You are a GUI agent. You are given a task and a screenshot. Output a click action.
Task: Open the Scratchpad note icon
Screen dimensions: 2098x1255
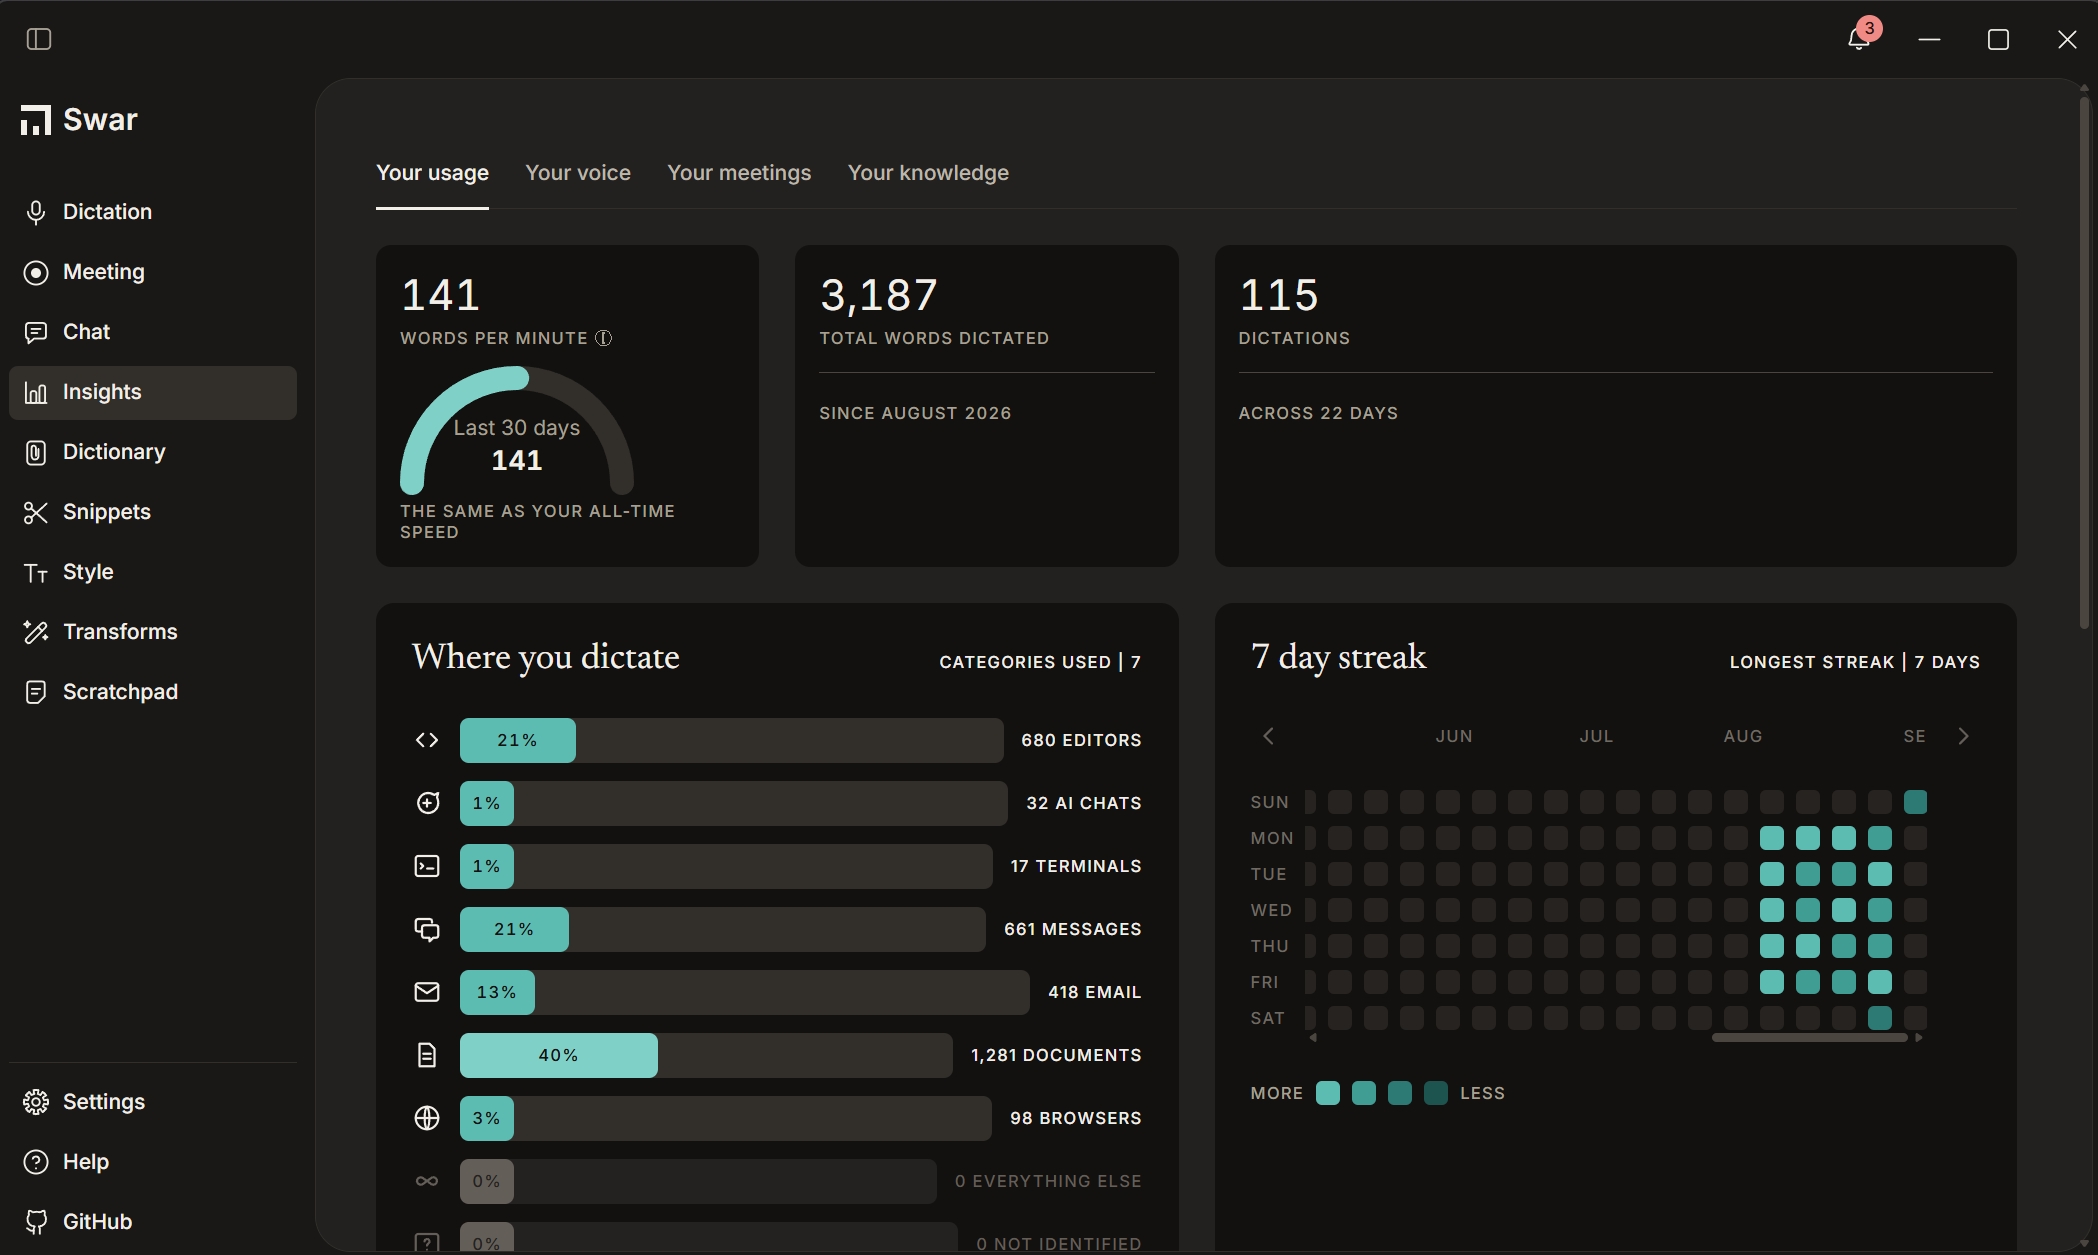pyautogui.click(x=36, y=692)
